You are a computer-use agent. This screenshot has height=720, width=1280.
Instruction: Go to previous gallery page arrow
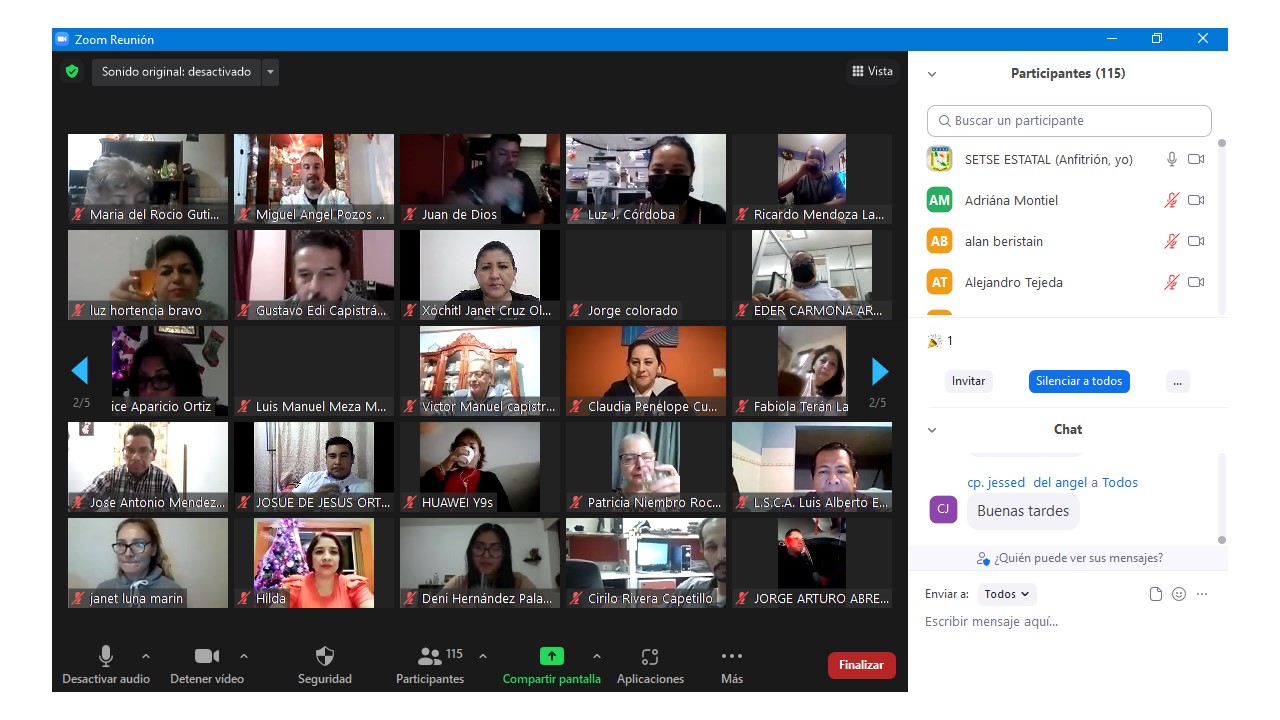coord(80,371)
